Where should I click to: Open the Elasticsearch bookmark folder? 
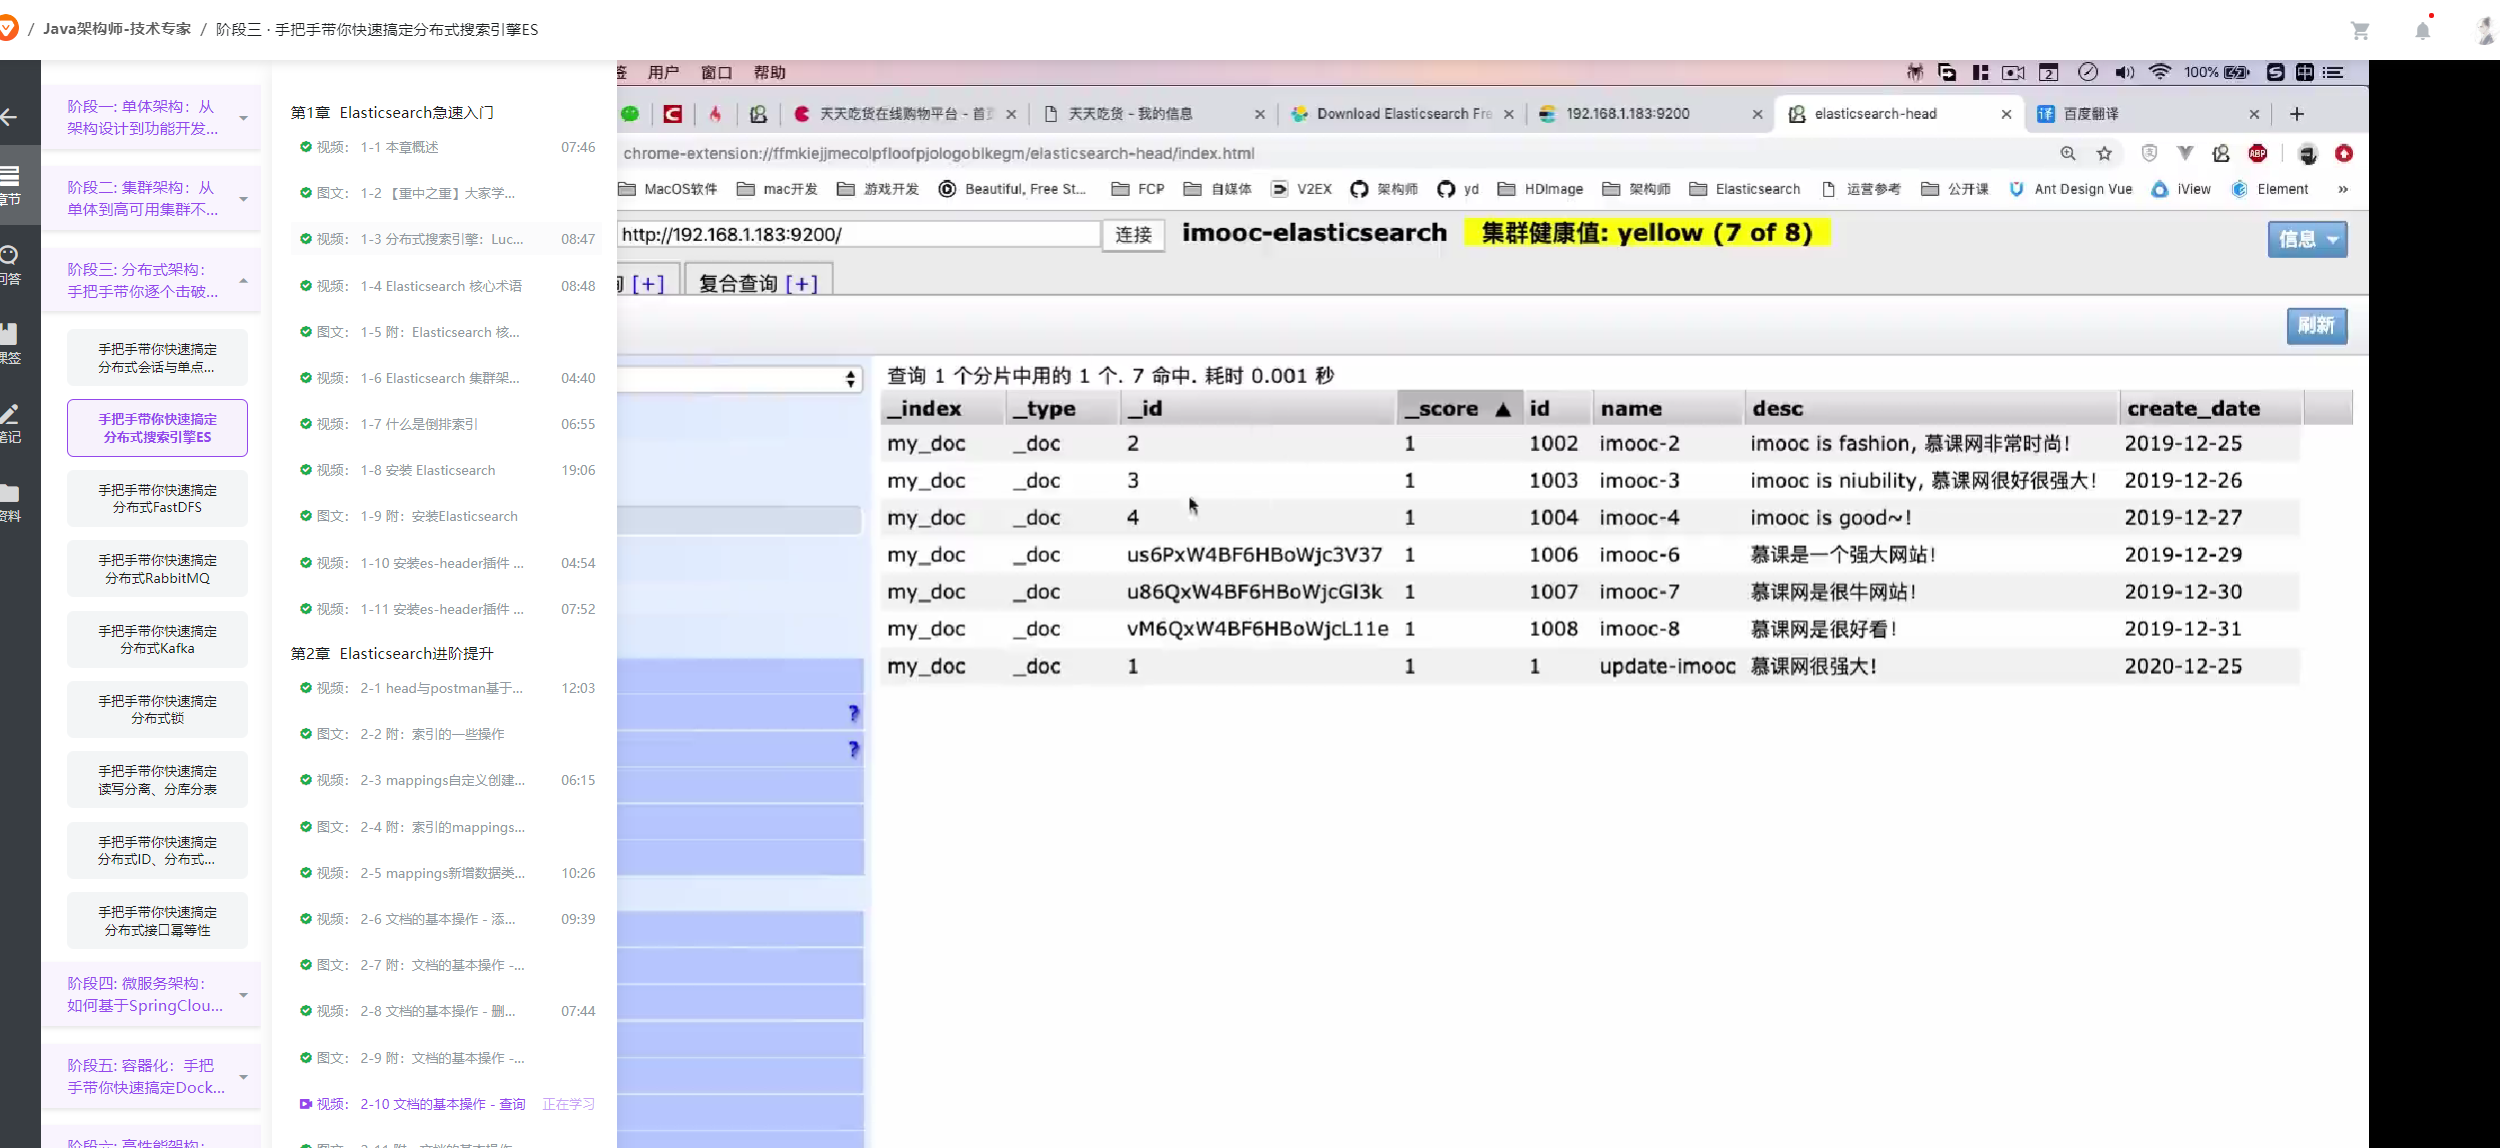click(x=1745, y=189)
